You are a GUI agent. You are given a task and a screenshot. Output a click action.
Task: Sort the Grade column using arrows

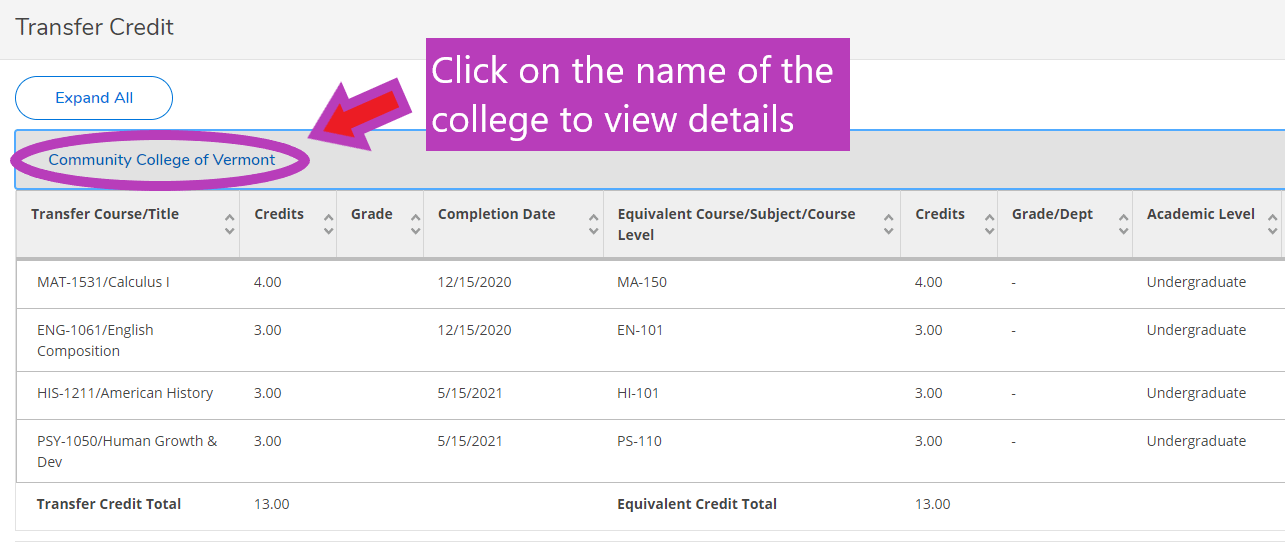point(415,224)
